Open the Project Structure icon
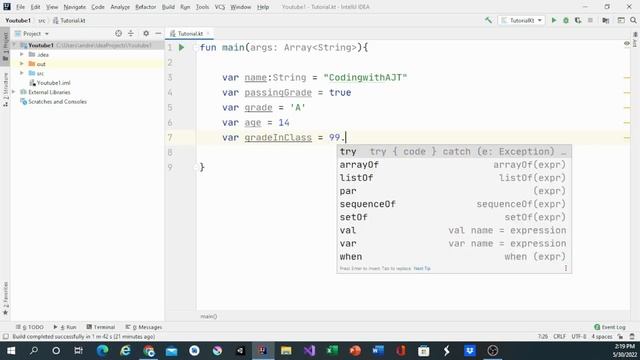Screen dimensions: 640x360 [x=606, y=20]
